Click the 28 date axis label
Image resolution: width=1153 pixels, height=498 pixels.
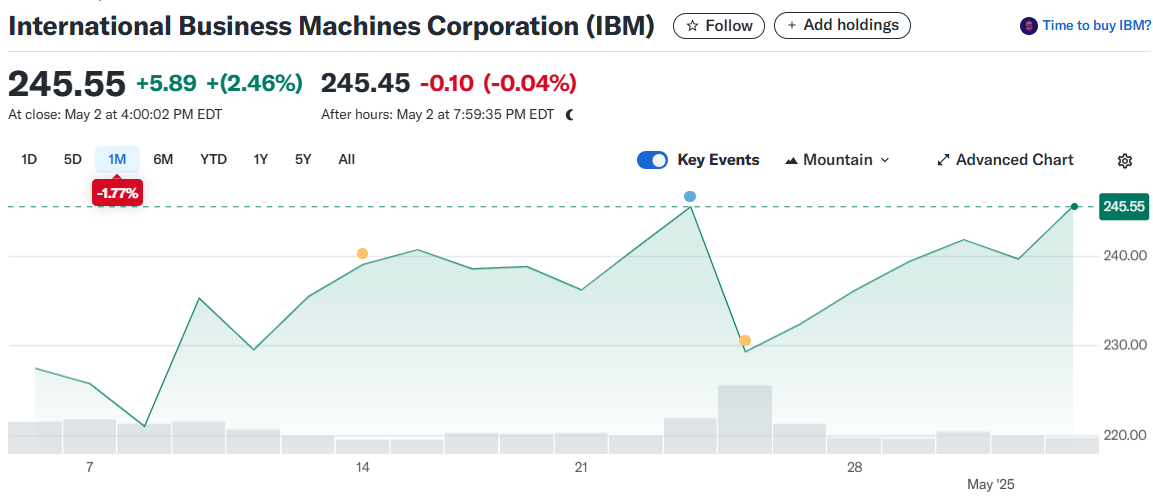click(854, 467)
